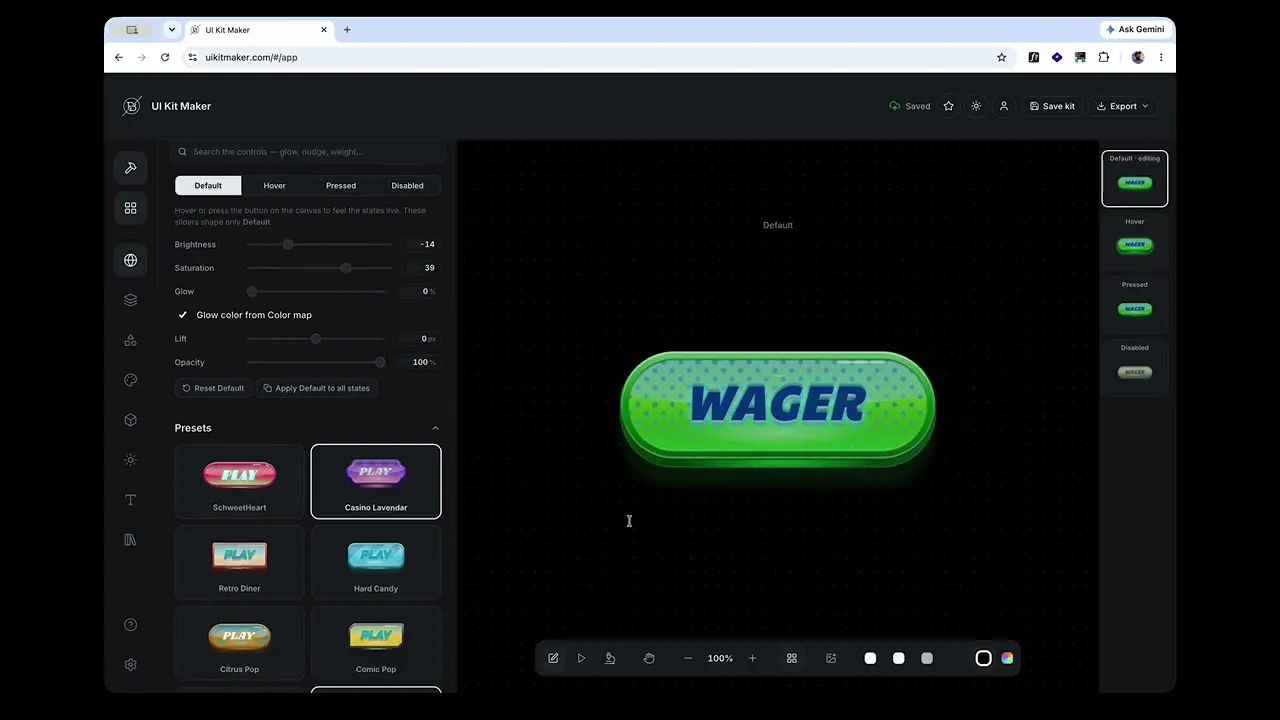Switch to the Default state tab
Viewport: 1280px width, 720px height.
point(208,185)
